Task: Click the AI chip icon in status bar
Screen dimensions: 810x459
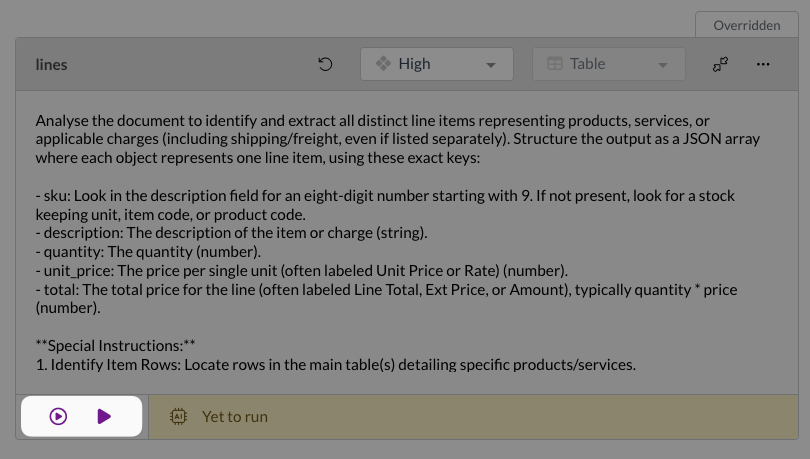Action: [x=179, y=416]
